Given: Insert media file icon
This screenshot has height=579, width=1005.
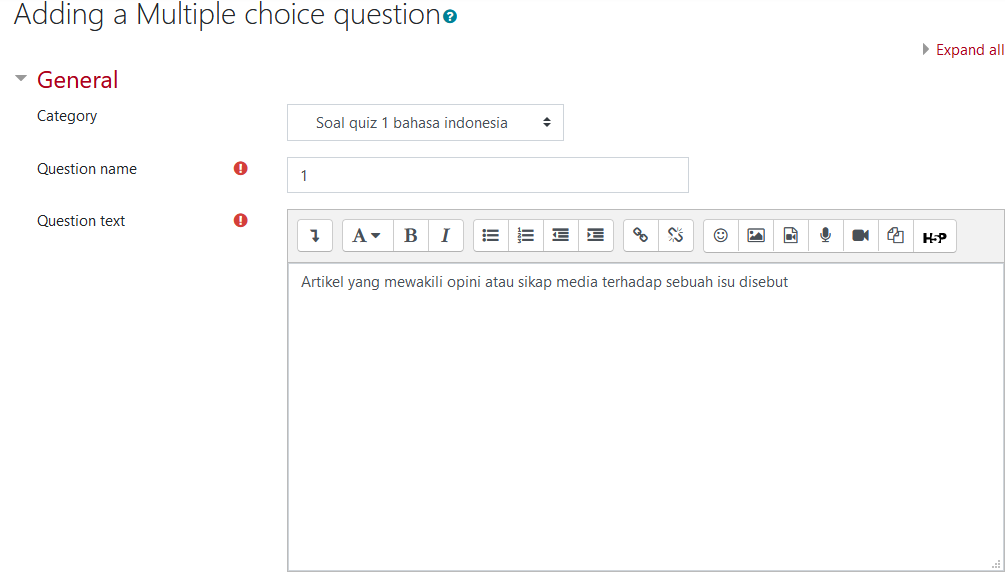Looking at the screenshot, I should [x=791, y=236].
